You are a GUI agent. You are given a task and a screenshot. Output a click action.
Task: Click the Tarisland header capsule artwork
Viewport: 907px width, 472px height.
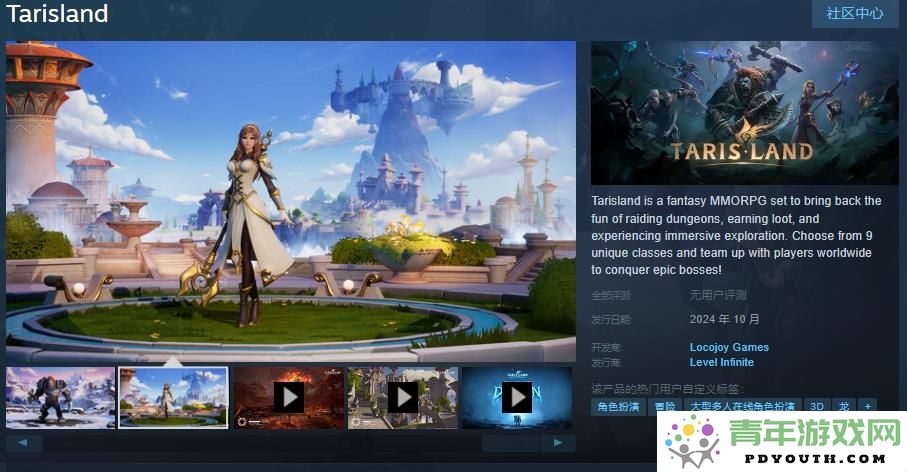tap(744, 113)
